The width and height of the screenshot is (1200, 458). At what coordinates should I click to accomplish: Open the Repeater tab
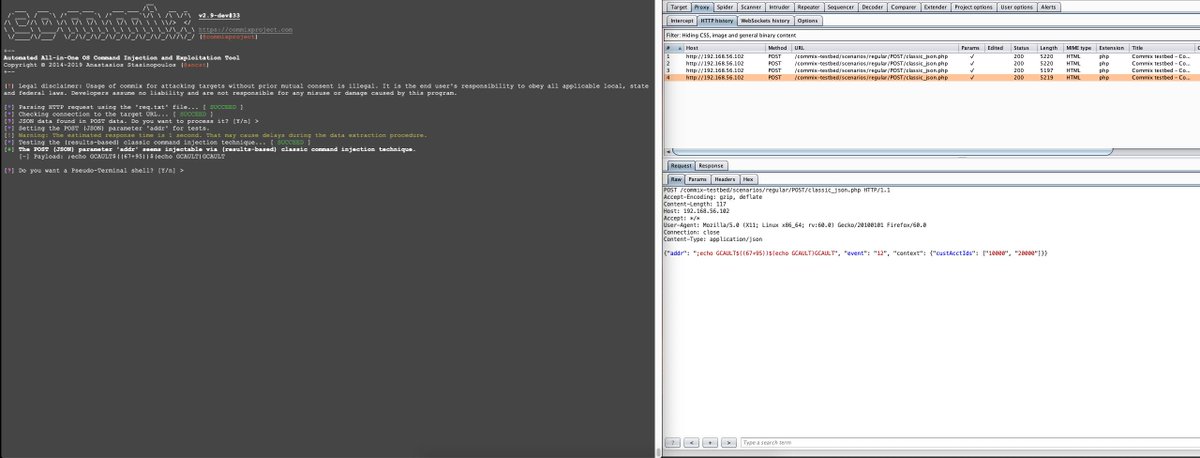click(x=811, y=6)
